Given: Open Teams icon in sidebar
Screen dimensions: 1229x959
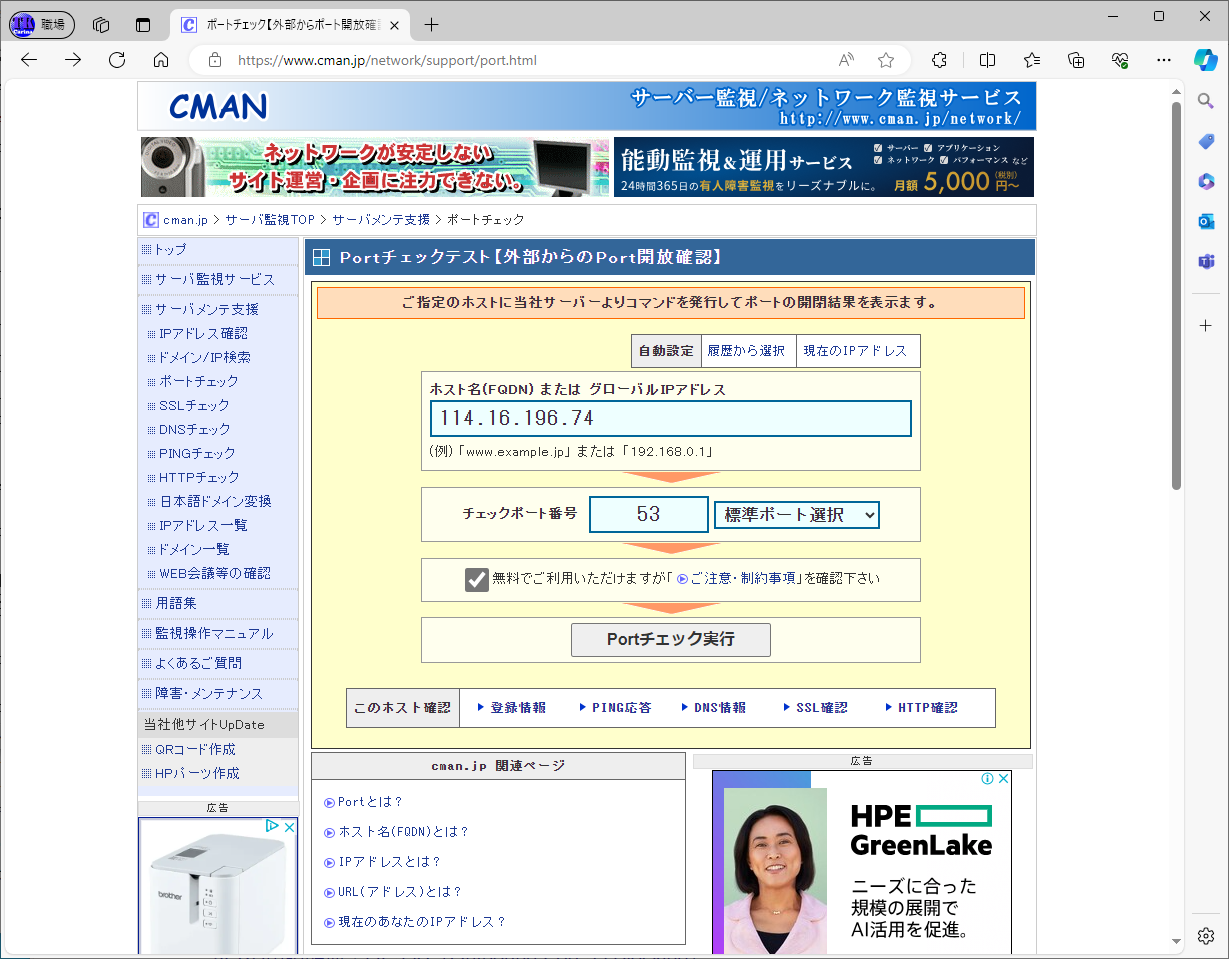Looking at the screenshot, I should pyautogui.click(x=1206, y=261).
